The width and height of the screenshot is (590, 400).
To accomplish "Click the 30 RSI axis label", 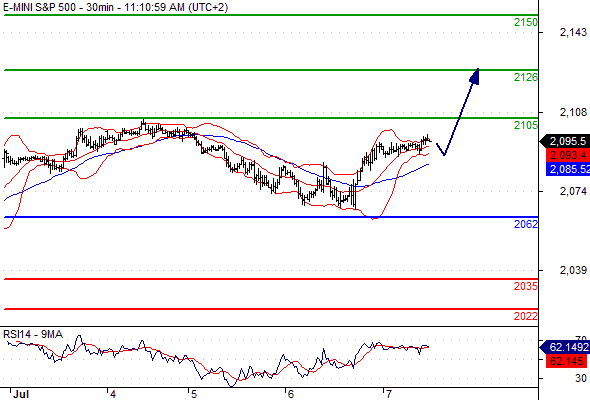I will click(581, 378).
